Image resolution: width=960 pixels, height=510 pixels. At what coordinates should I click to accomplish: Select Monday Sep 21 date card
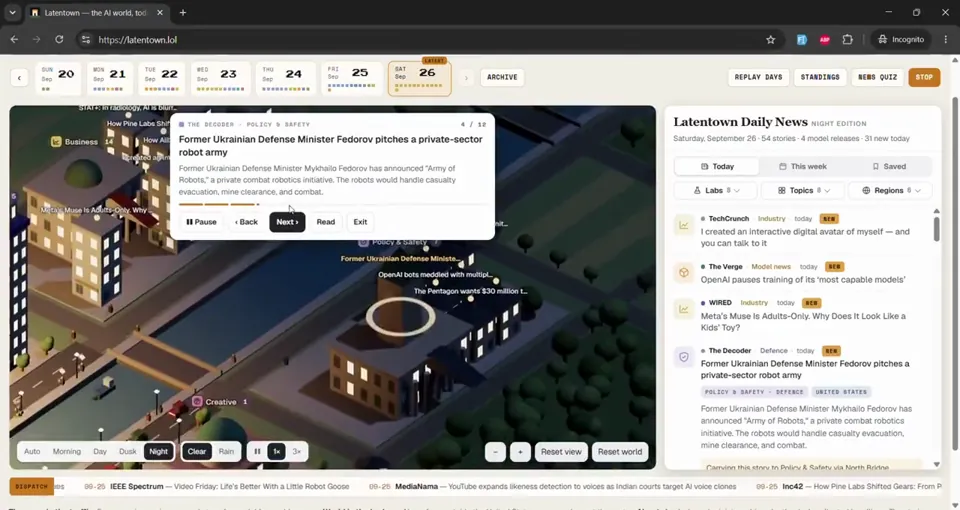coord(110,78)
